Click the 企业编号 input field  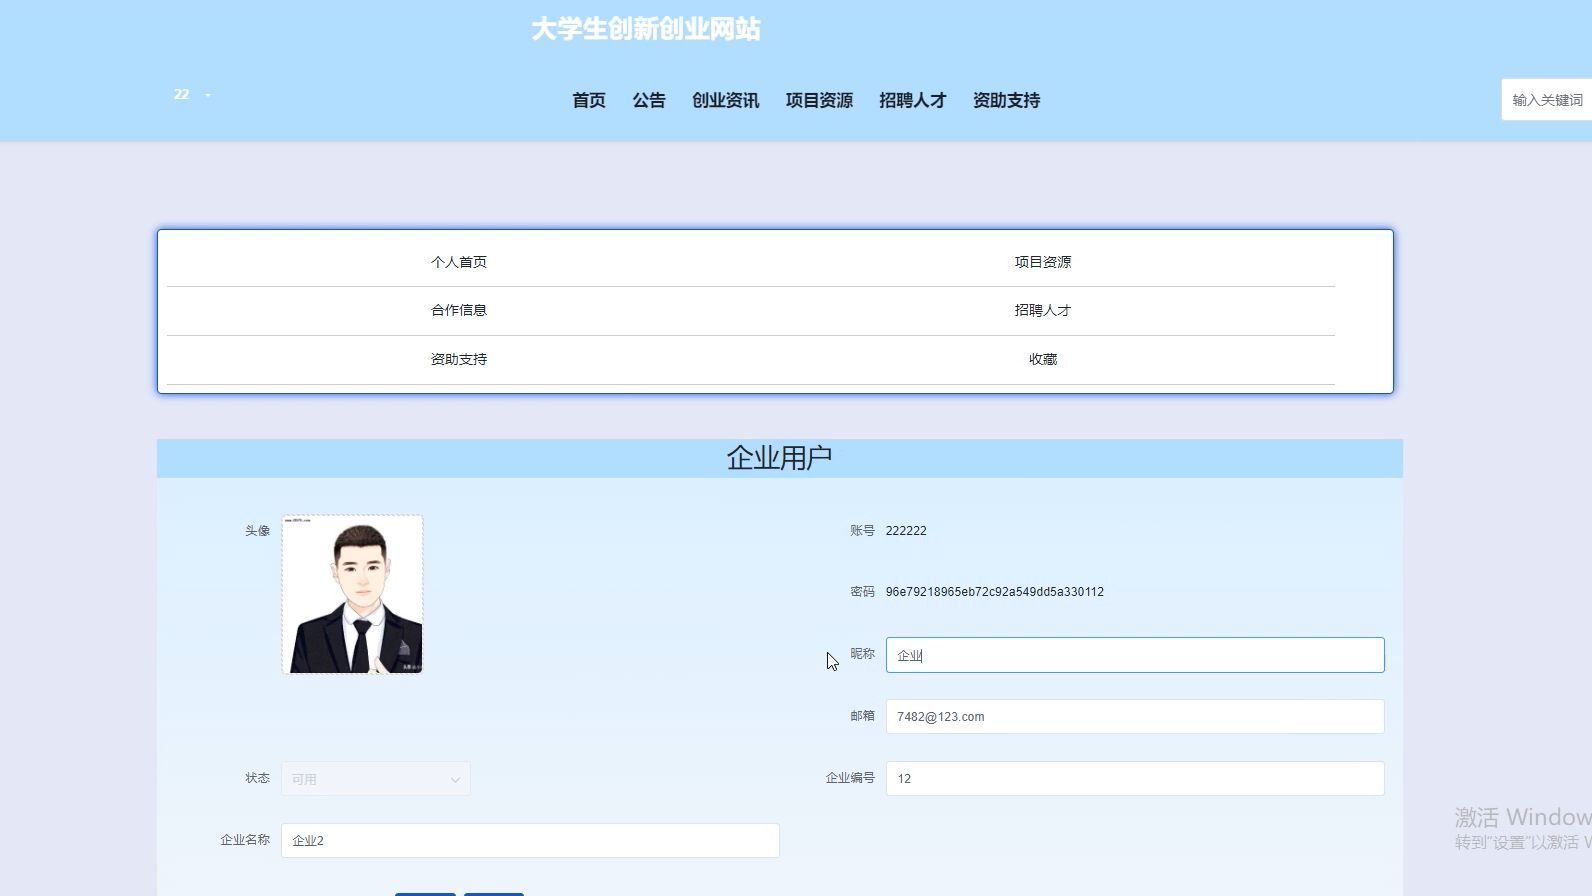[1135, 779]
